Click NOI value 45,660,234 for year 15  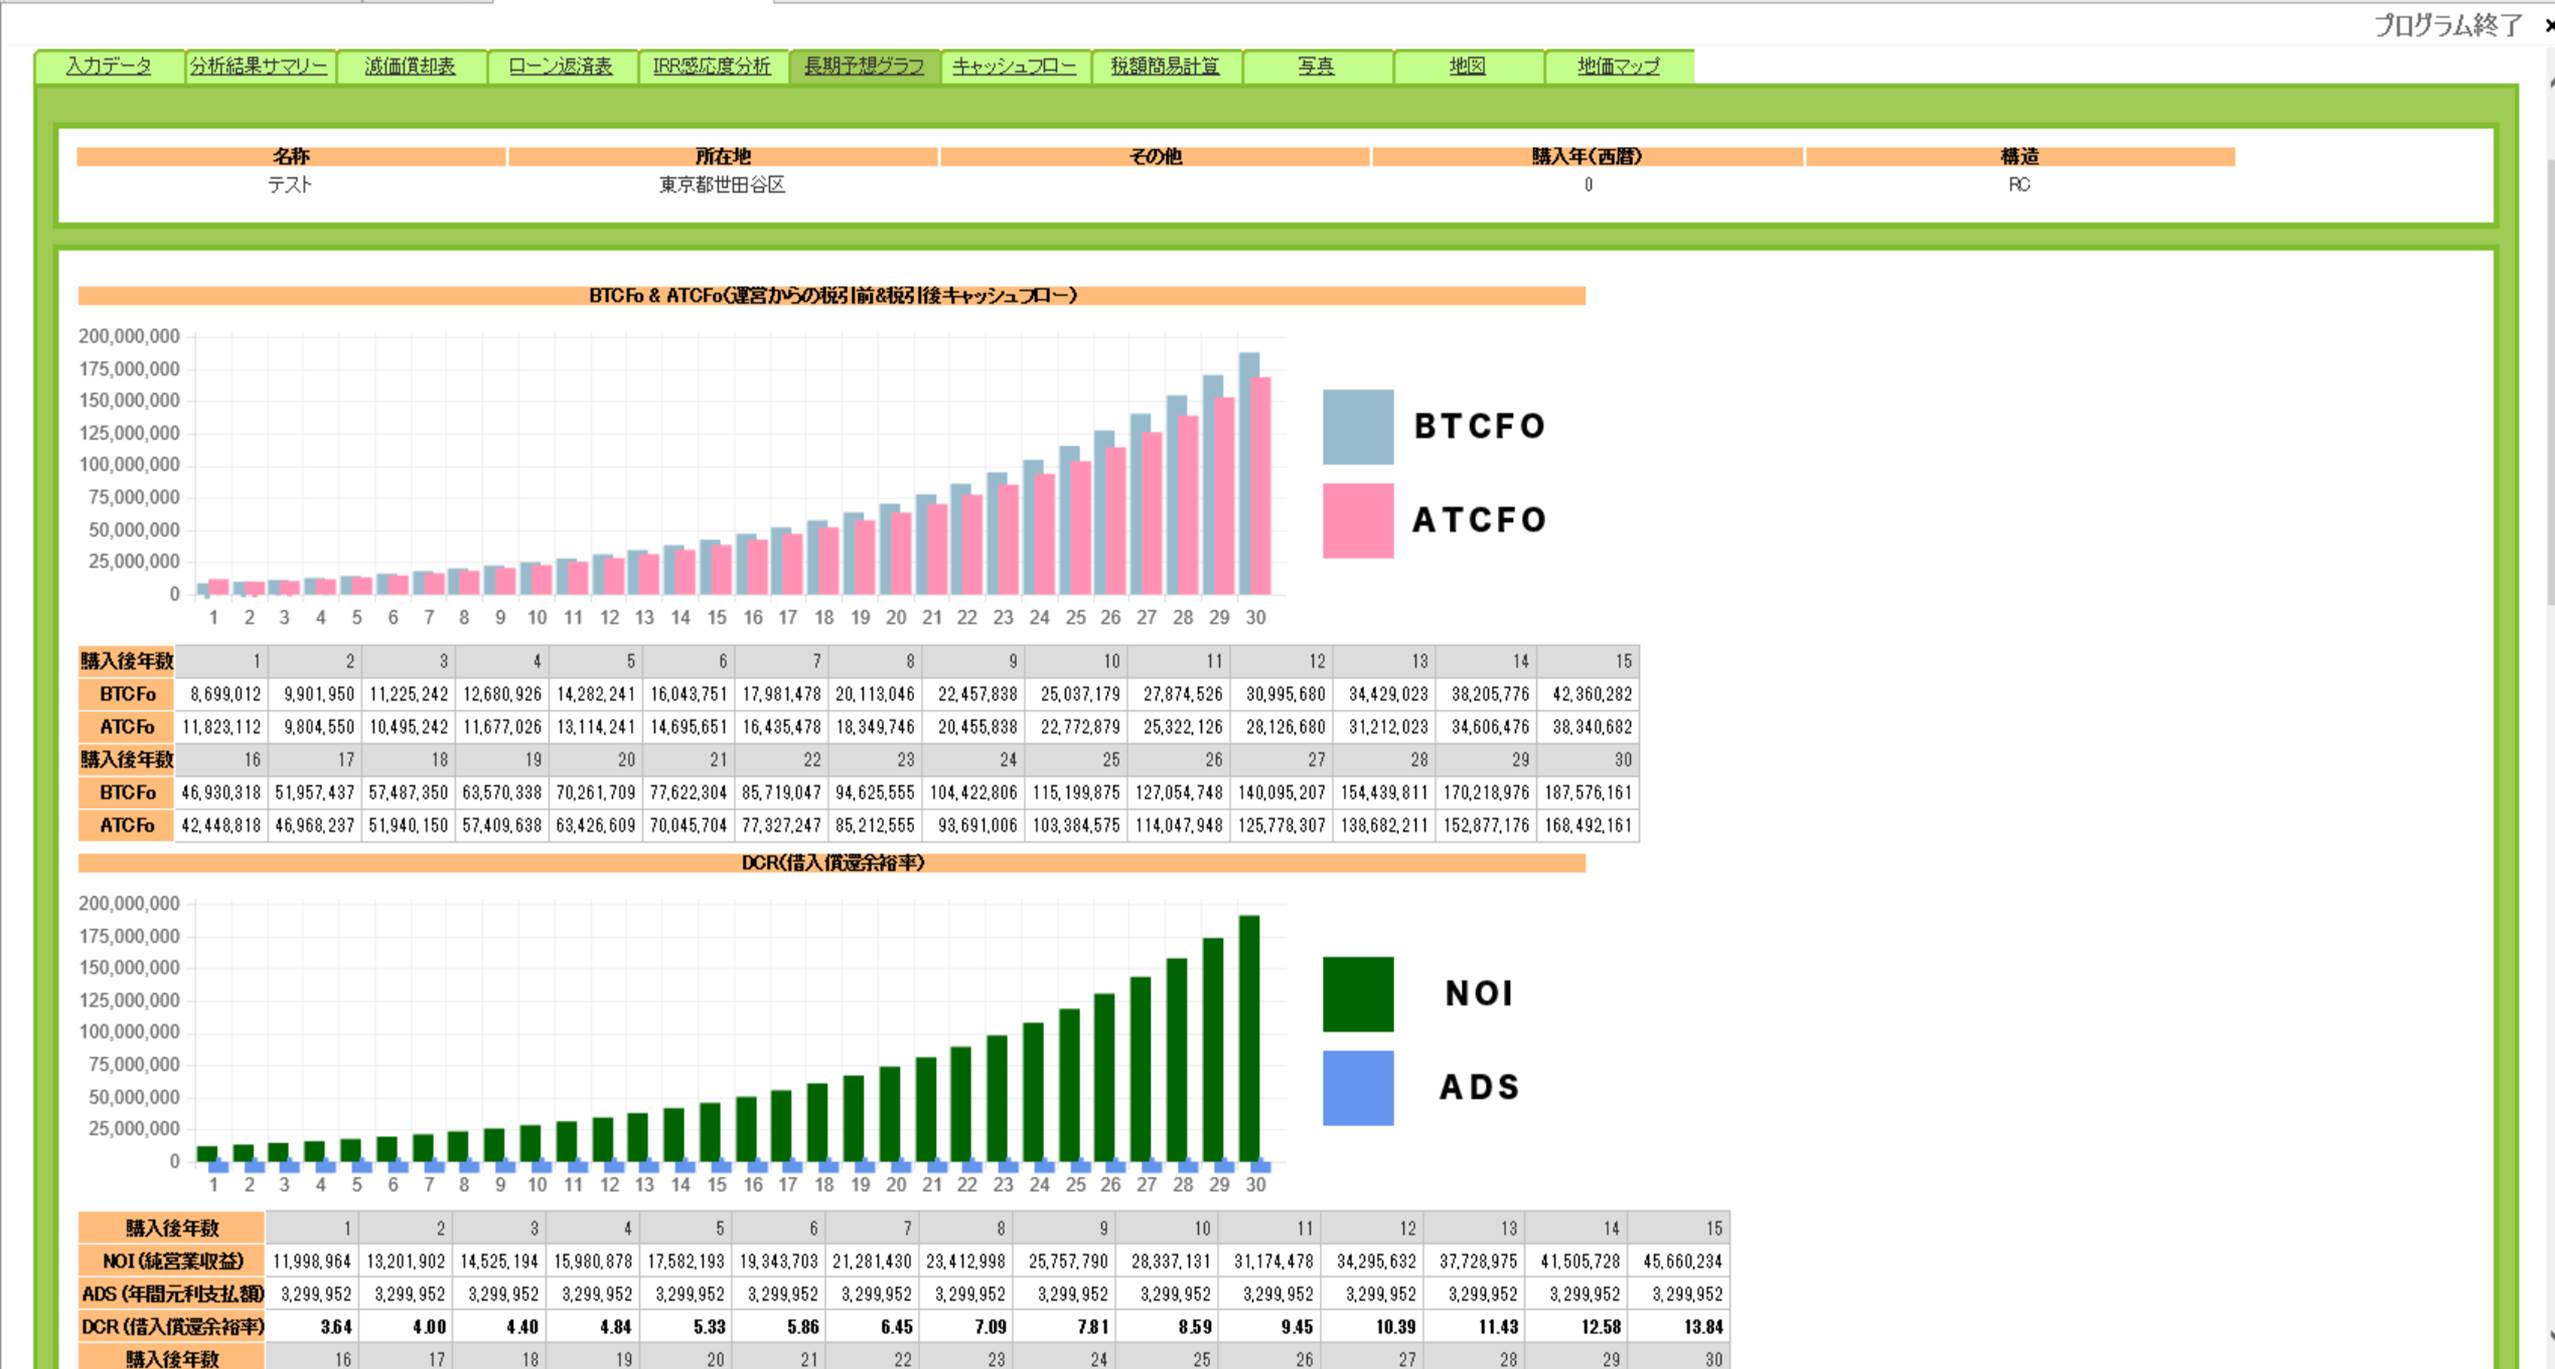point(1682,1261)
